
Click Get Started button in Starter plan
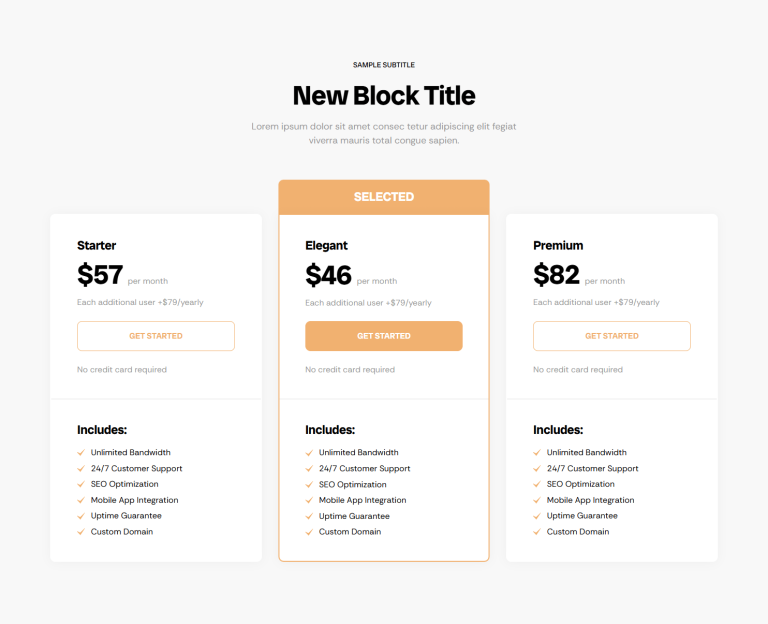[156, 336]
